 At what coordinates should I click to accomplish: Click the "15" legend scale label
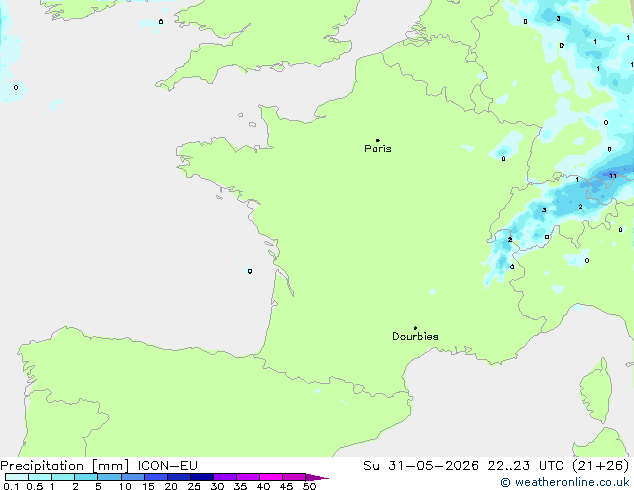pos(148,486)
